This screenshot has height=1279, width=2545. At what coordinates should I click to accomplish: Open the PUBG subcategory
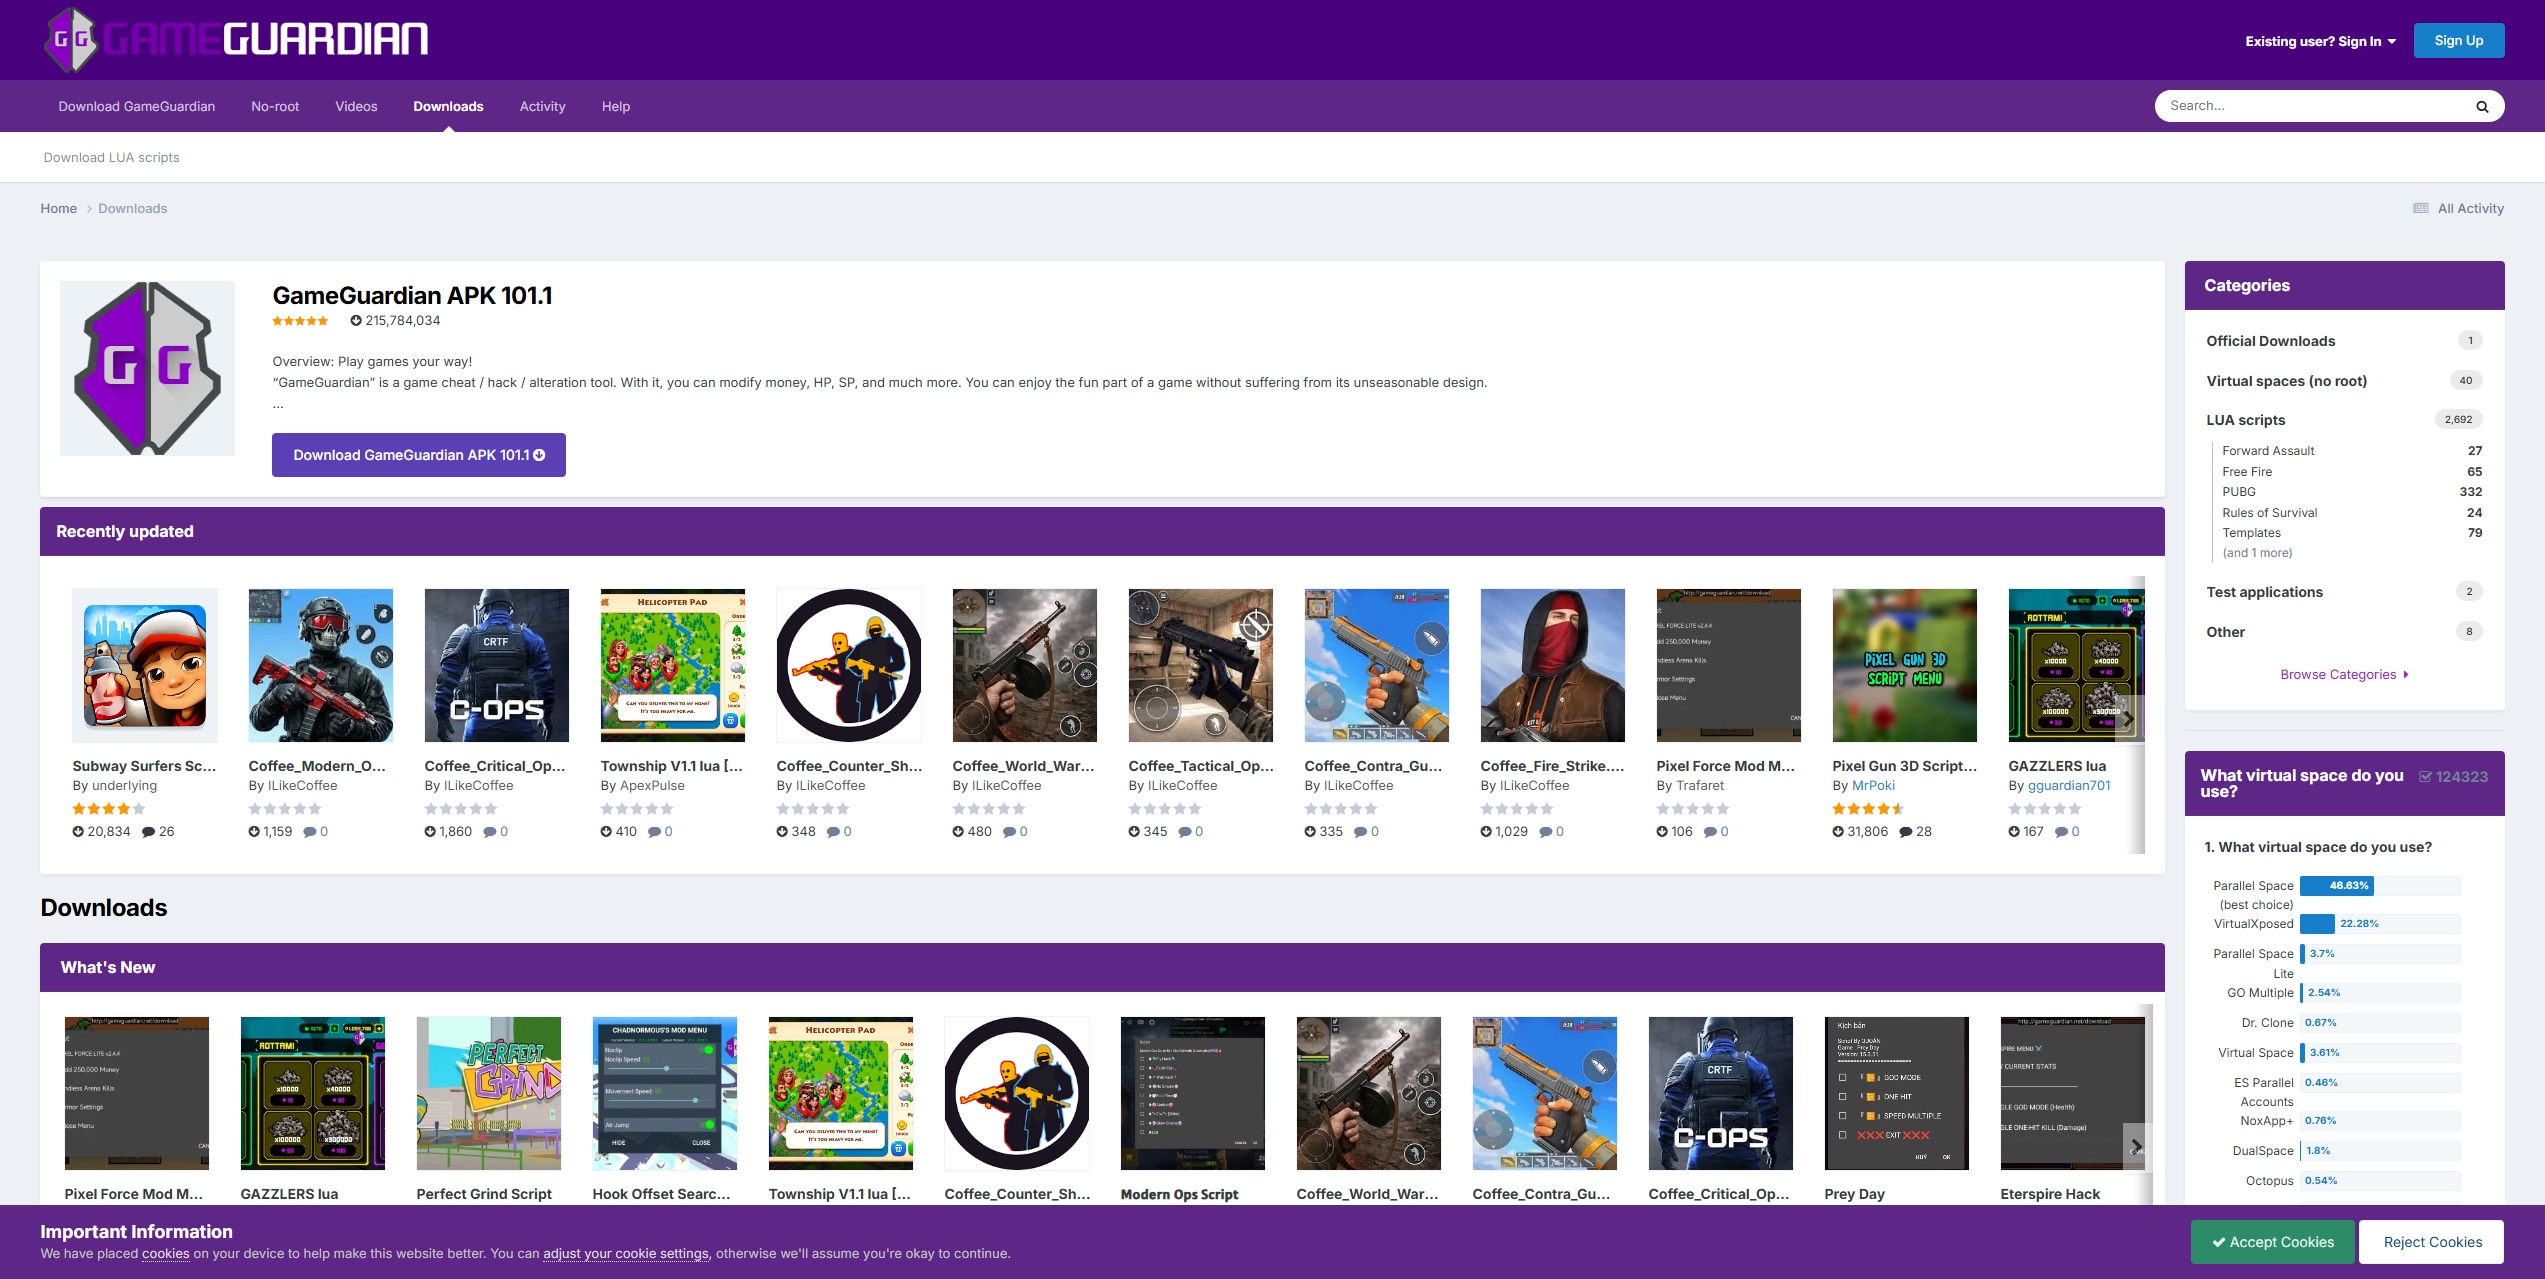(2239, 492)
